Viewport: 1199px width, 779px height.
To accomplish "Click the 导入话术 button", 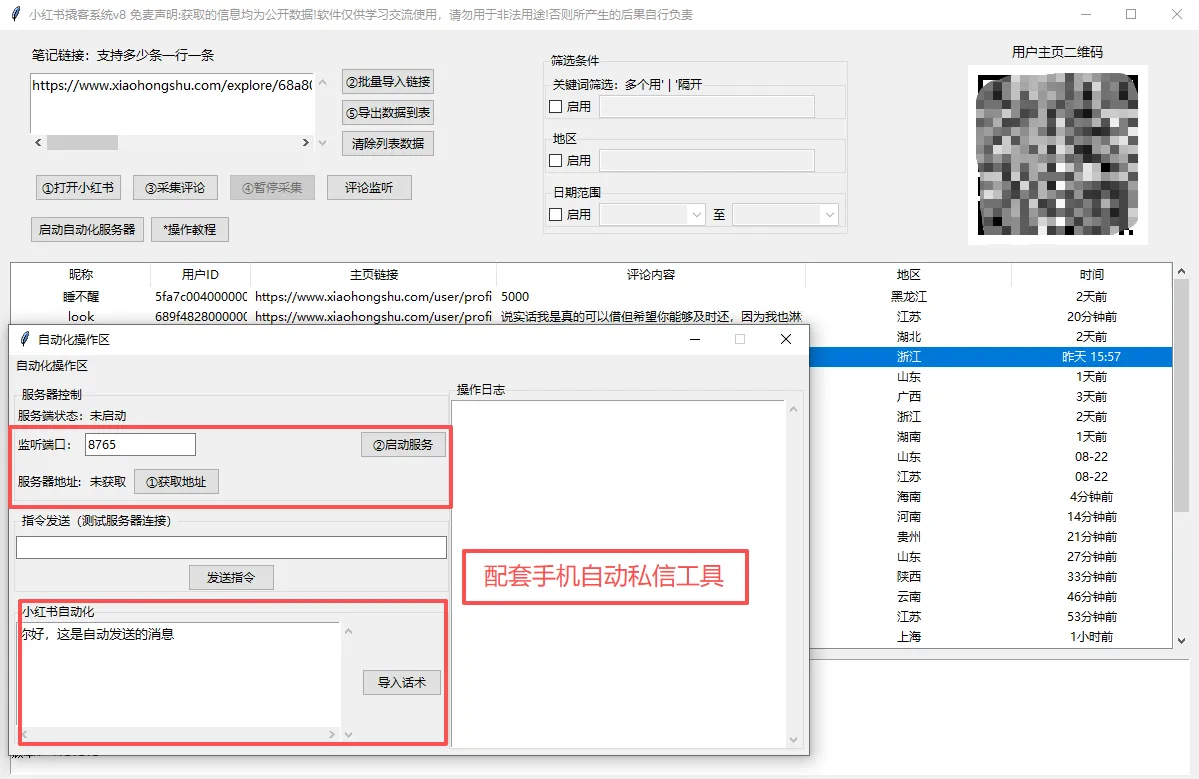I will 401,683.
